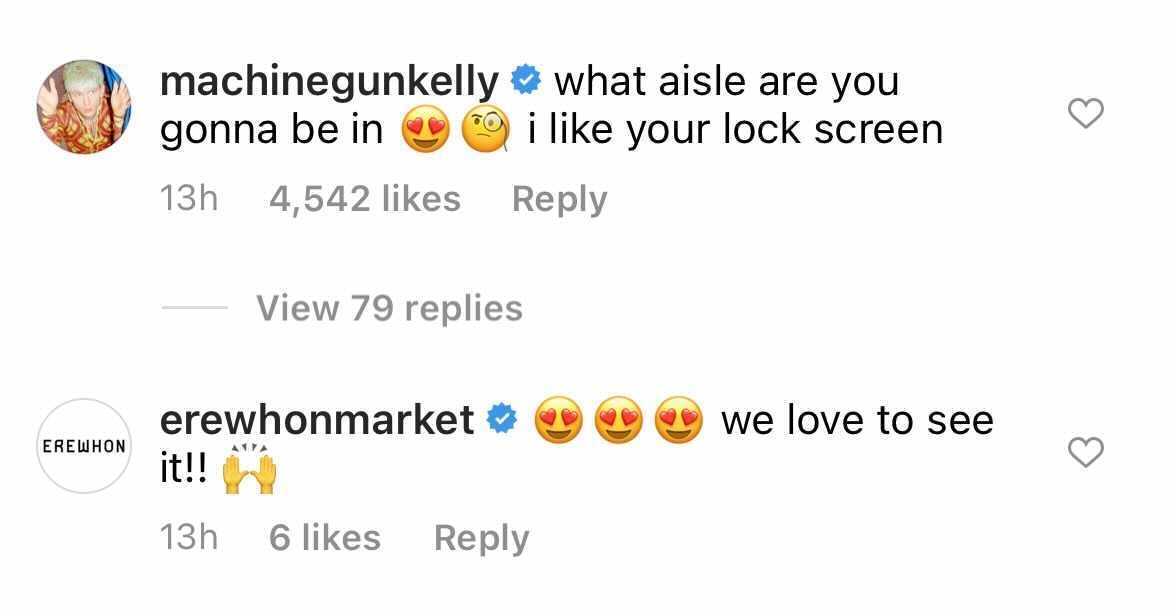Image resolution: width=1170 pixels, height=615 pixels.
Task: Click erewhonmarket's verified badge
Action: (500, 419)
